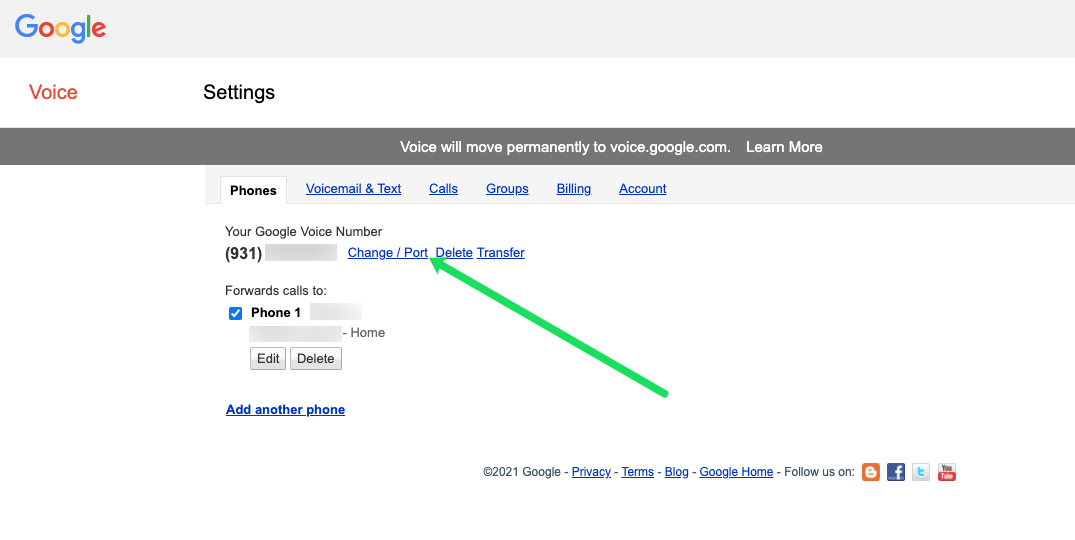Click the Transfer number link
Screen dimensions: 1075x540
501,253
